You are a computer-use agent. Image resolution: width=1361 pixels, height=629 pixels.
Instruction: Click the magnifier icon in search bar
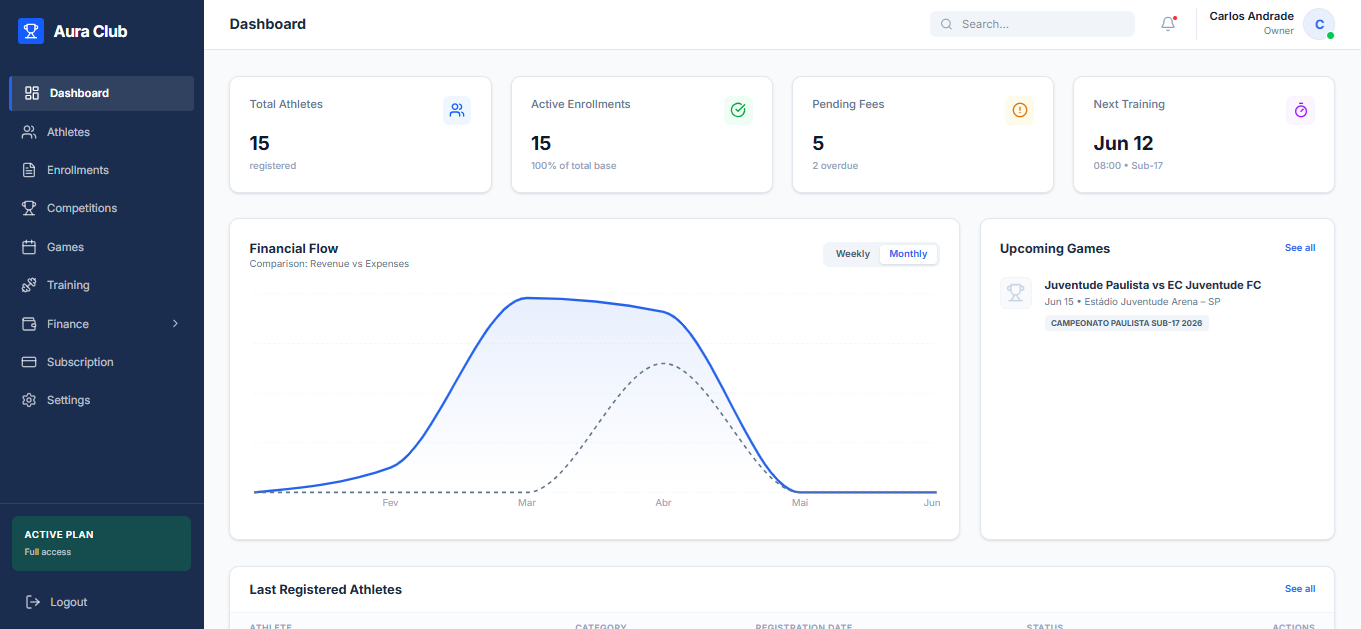947,24
